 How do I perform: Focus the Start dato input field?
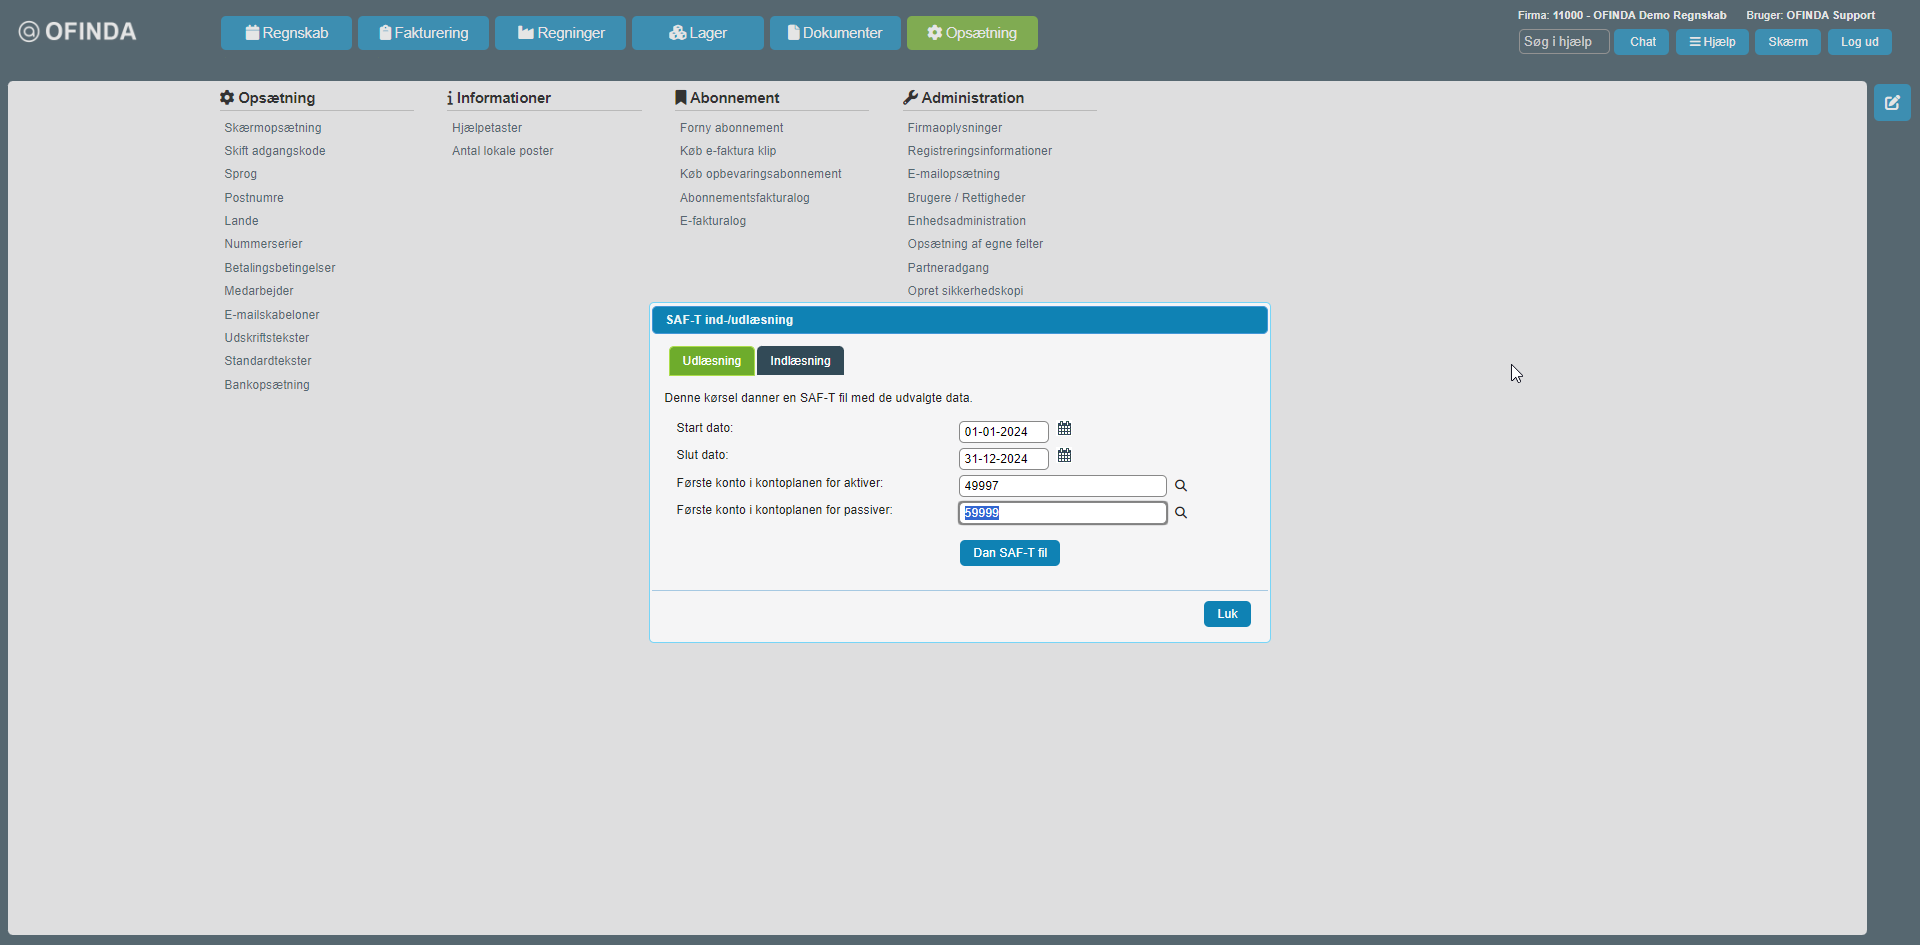pyautogui.click(x=1003, y=432)
